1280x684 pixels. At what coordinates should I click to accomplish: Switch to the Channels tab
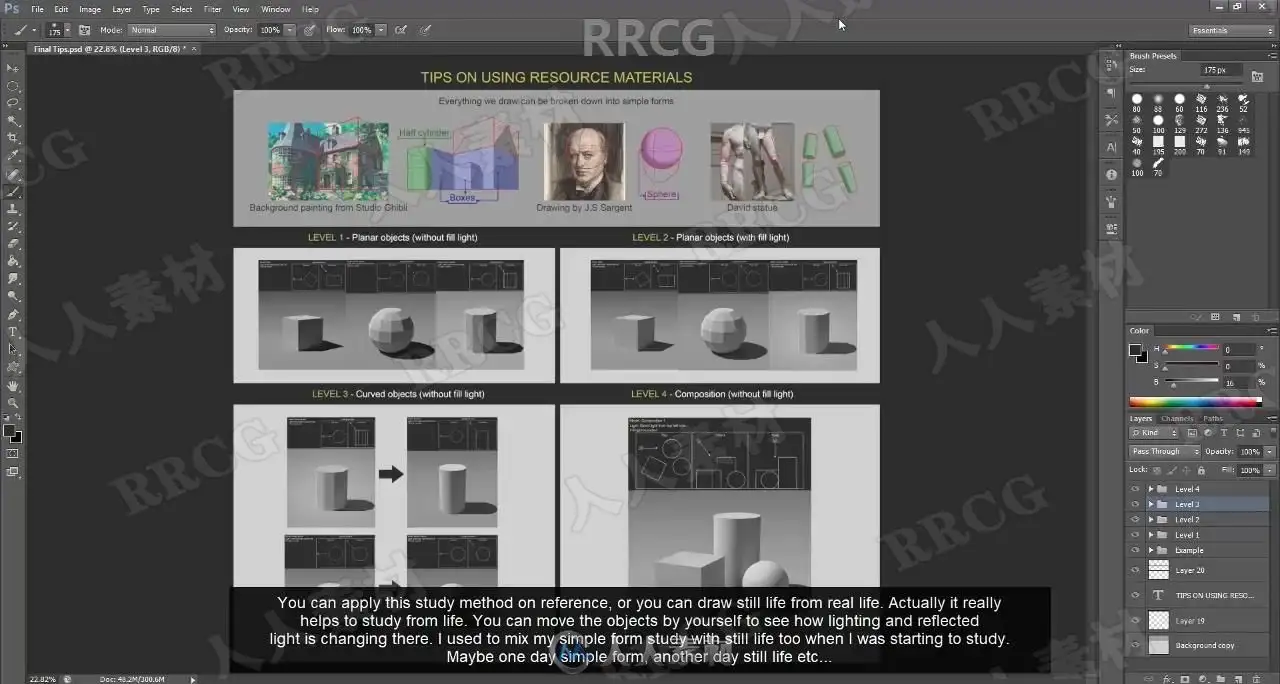click(1177, 418)
